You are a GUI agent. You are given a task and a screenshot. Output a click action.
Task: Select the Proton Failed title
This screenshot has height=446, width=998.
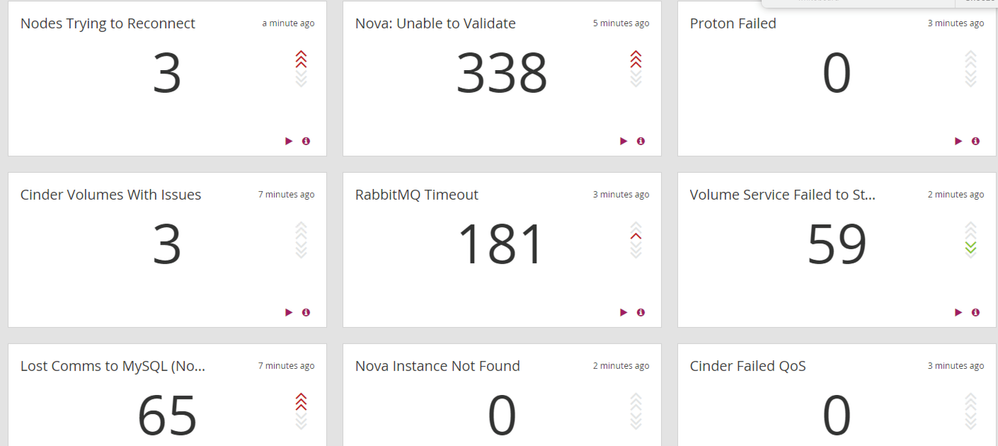(733, 24)
